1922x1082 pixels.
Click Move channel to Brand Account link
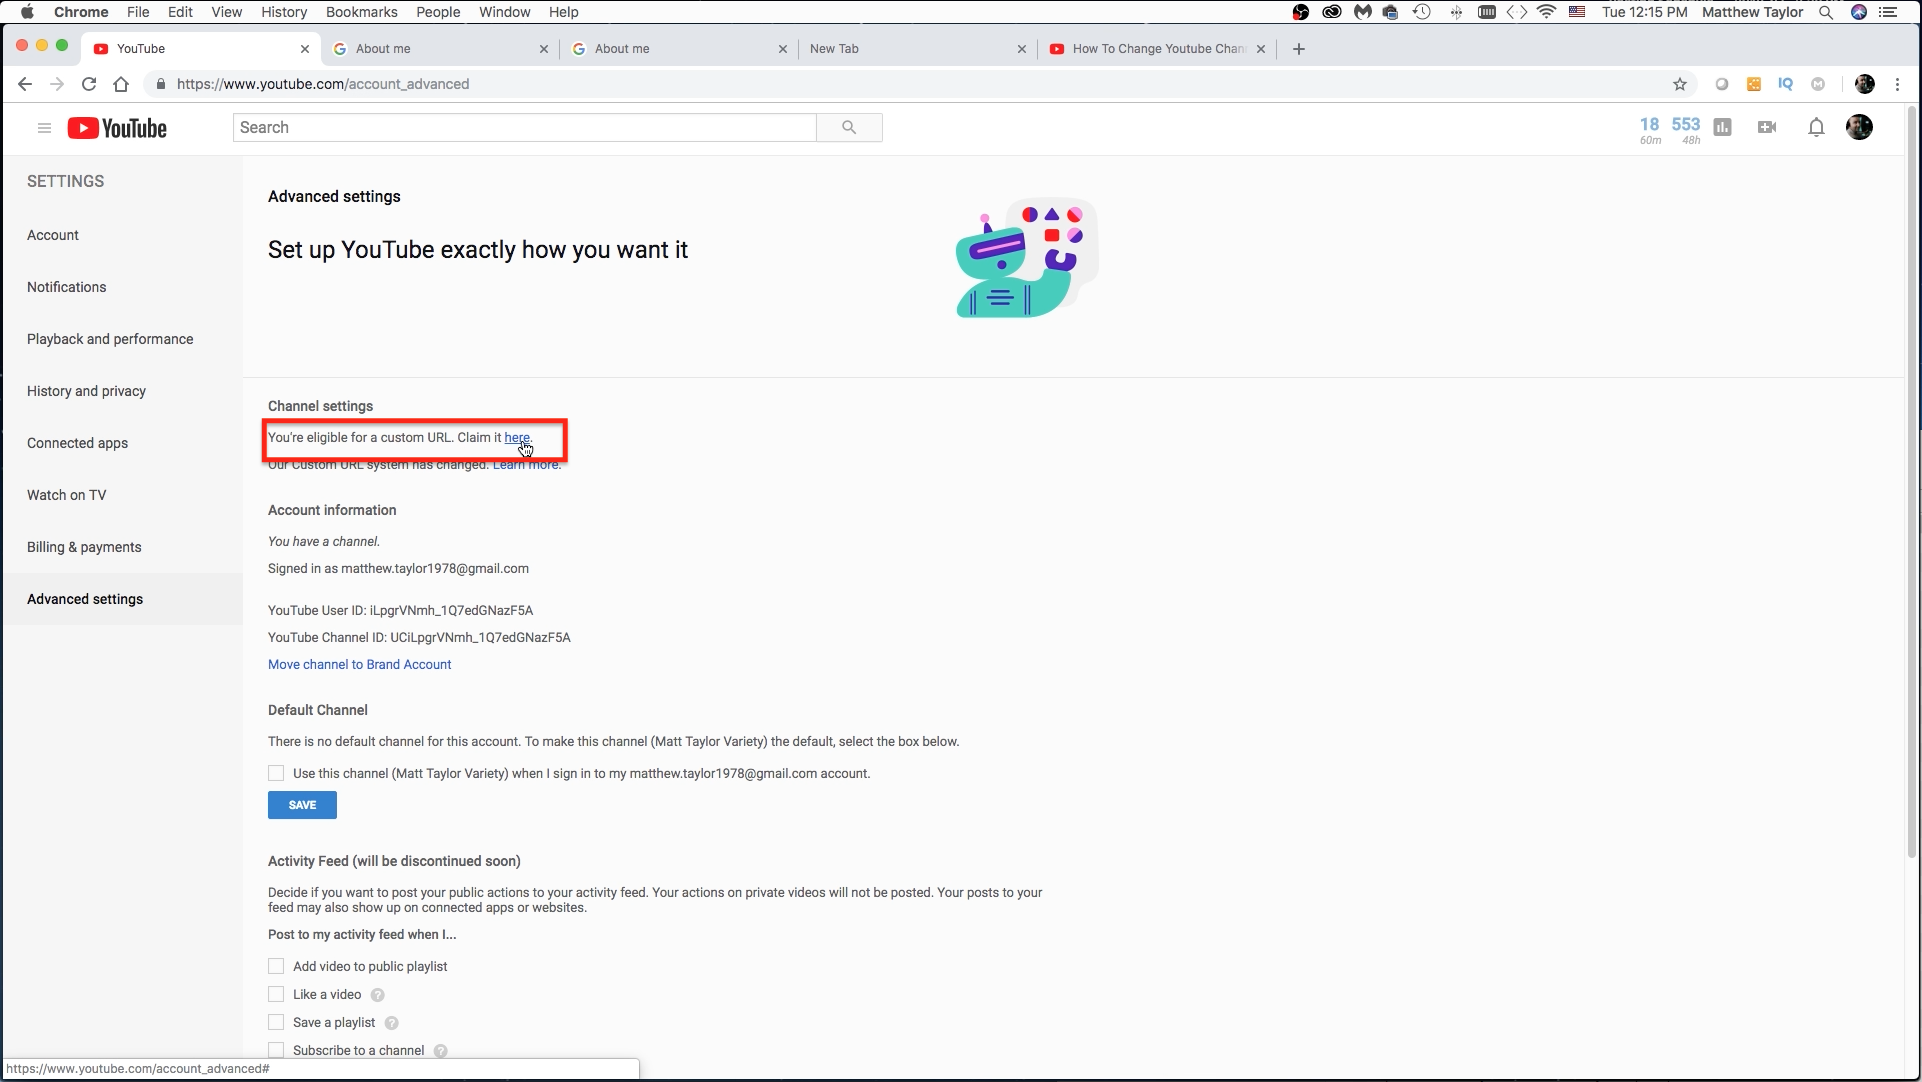tap(359, 664)
